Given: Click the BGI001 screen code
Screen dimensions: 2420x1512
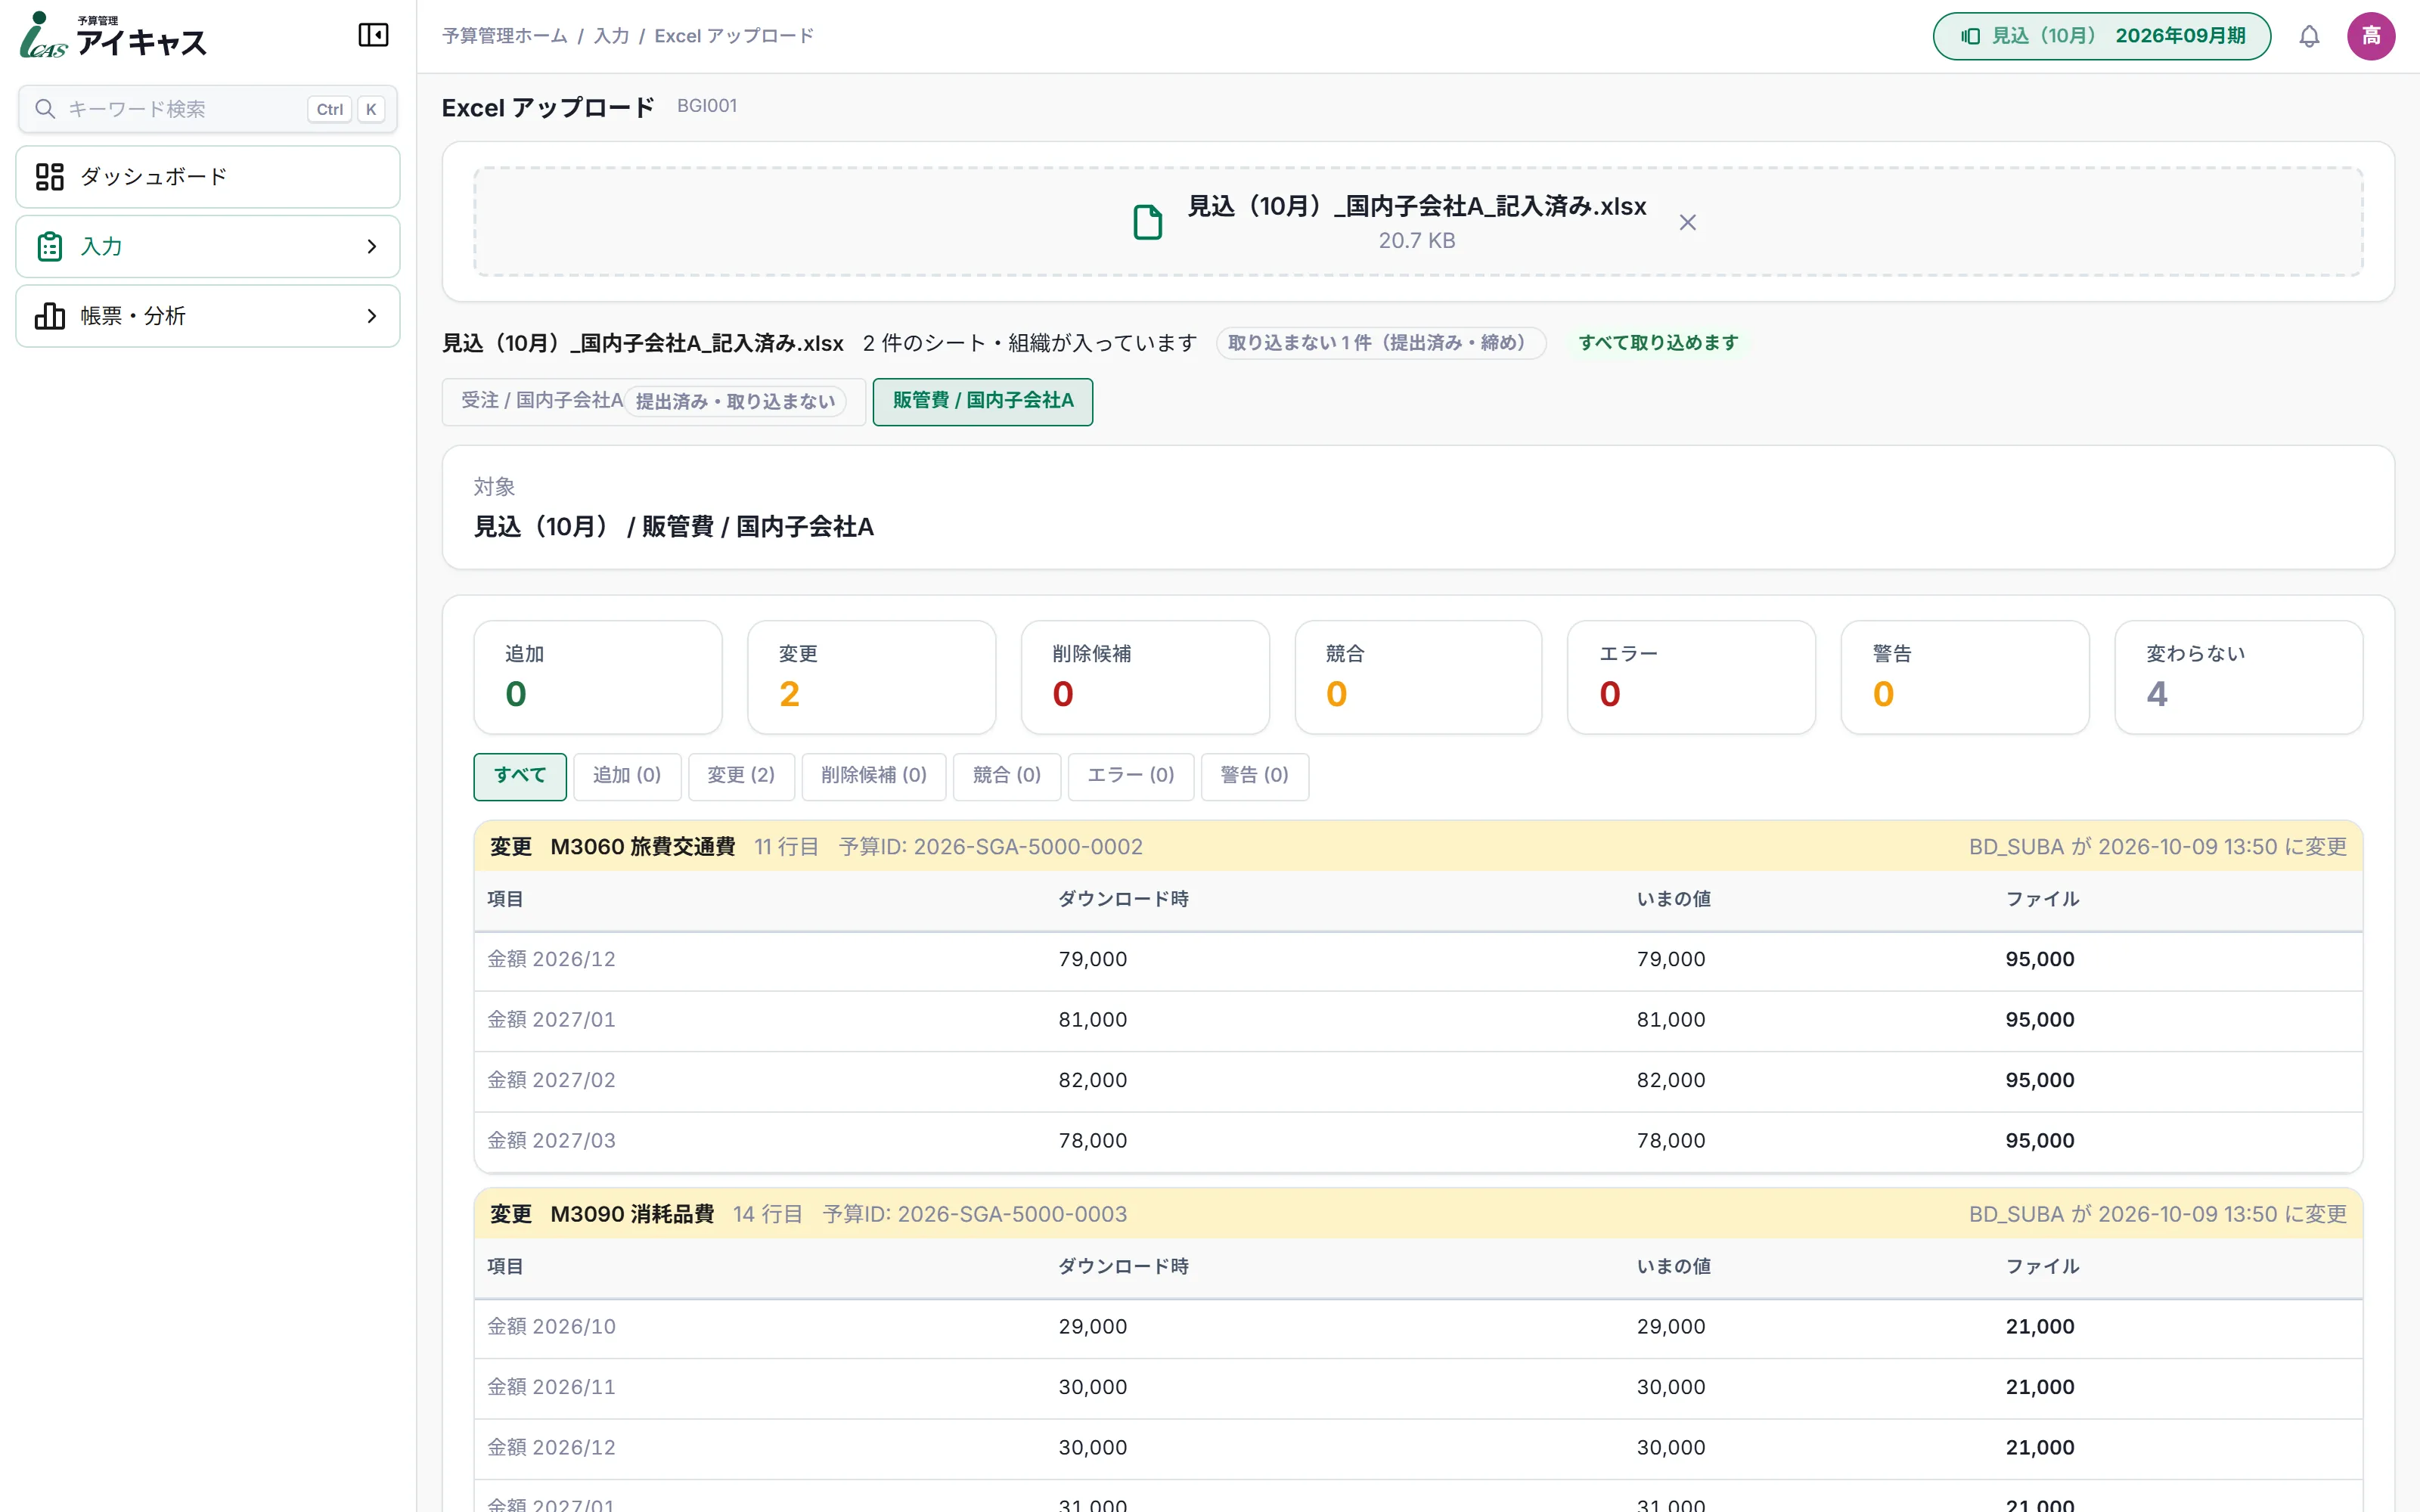Looking at the screenshot, I should (x=707, y=106).
